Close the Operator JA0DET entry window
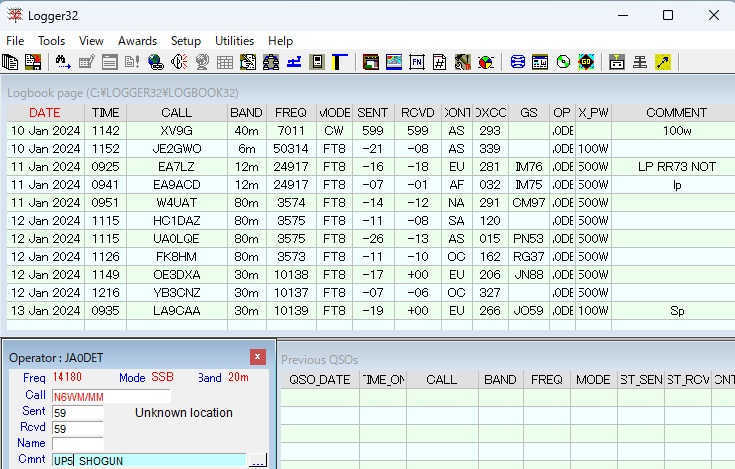Image resolution: width=735 pixels, height=469 pixels. (x=257, y=357)
